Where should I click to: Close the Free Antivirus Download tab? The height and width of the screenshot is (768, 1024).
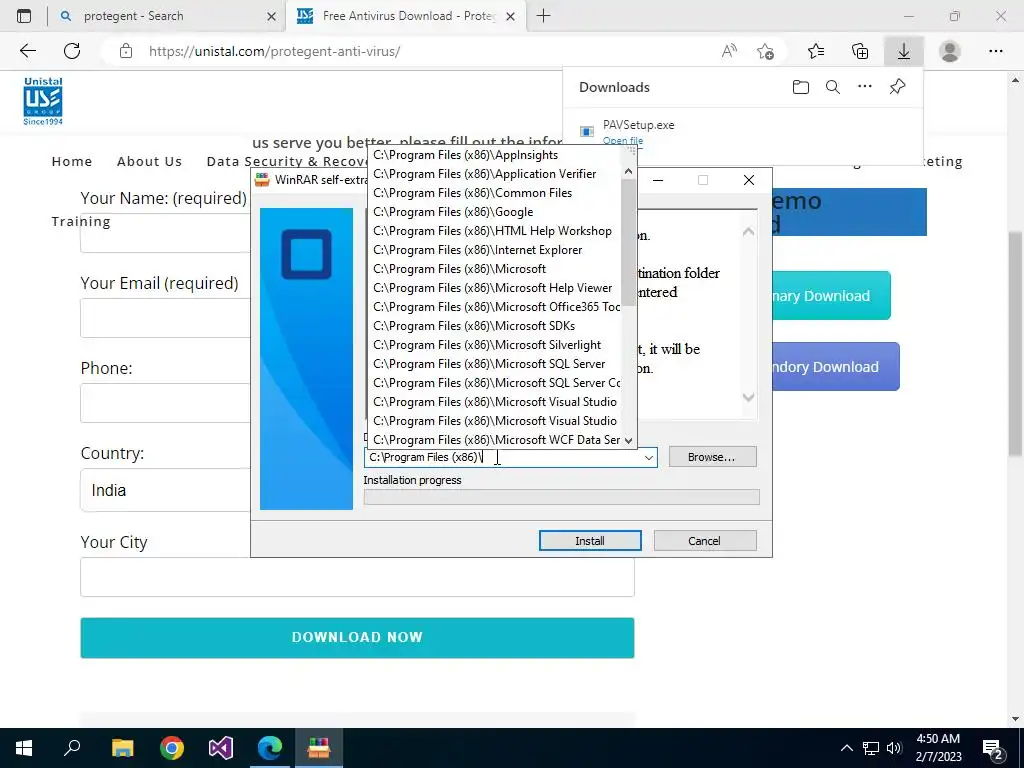pos(511,16)
